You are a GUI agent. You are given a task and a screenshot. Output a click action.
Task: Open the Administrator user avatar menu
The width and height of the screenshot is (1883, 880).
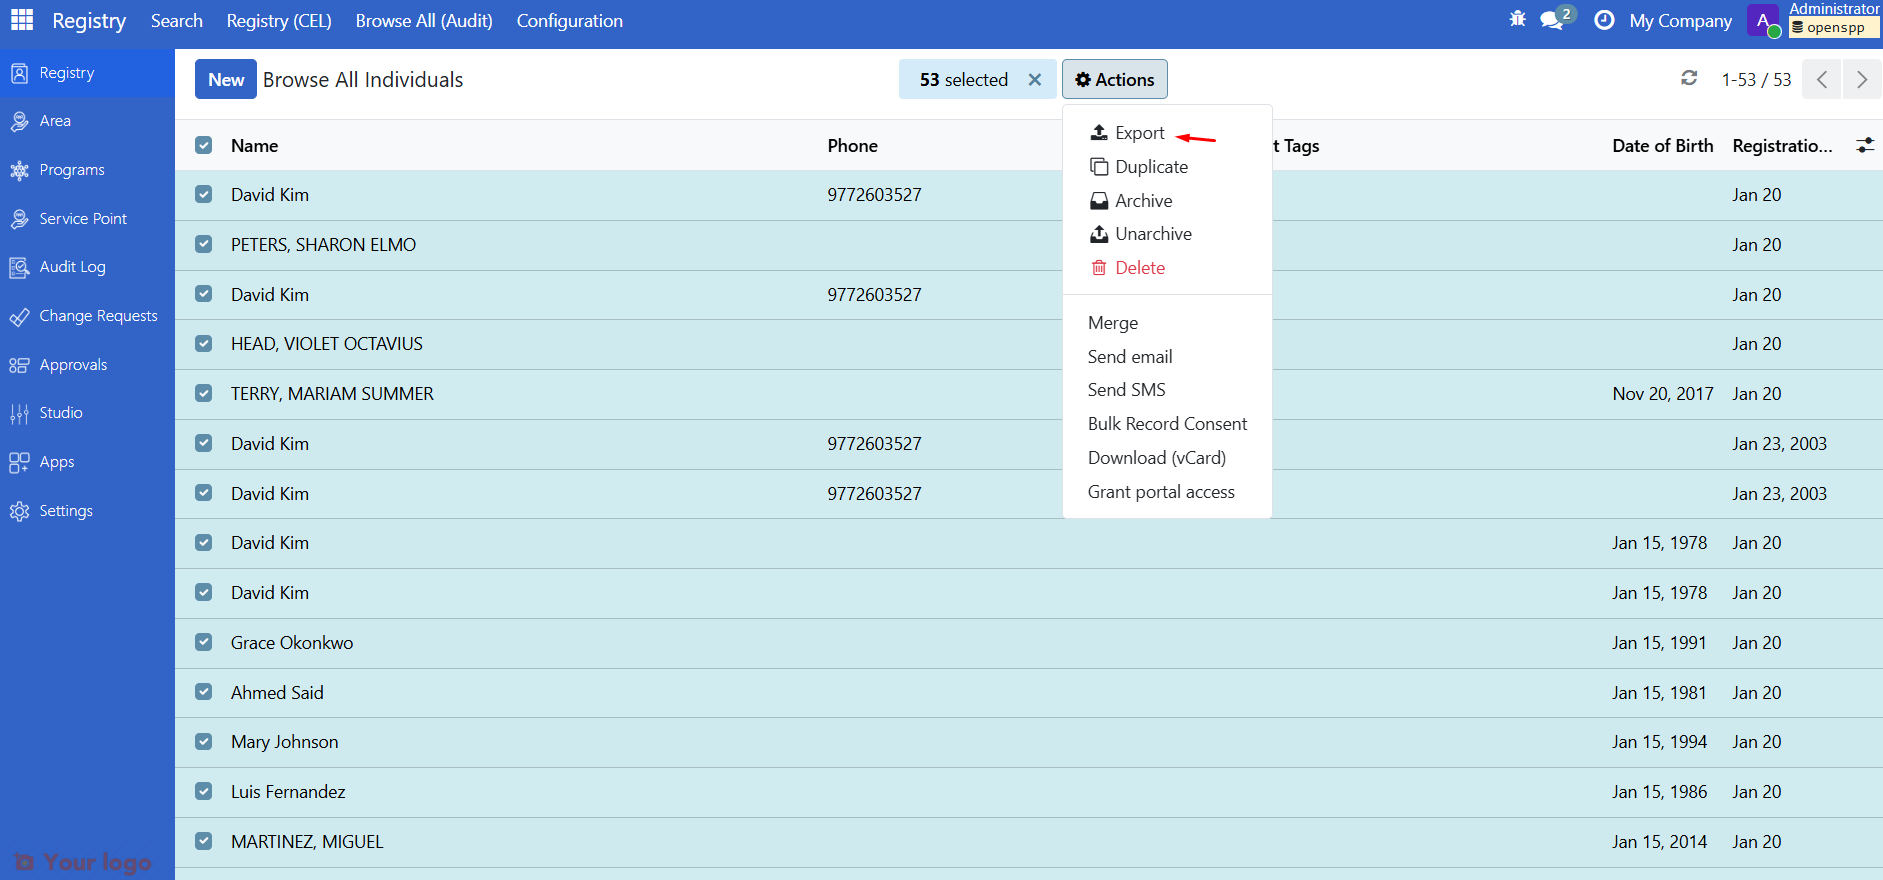pyautogui.click(x=1763, y=20)
